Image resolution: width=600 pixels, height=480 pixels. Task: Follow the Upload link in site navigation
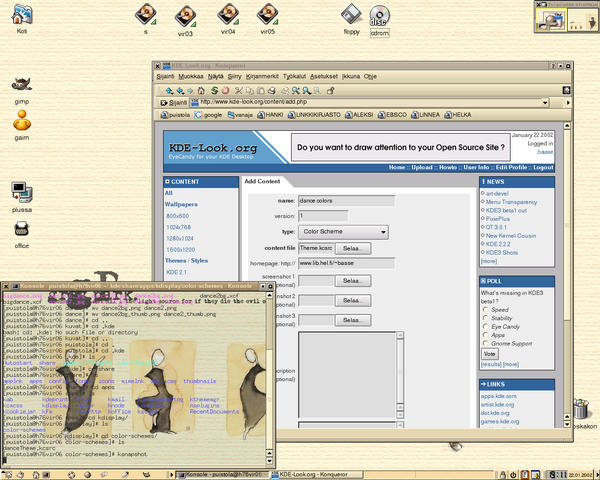422,168
